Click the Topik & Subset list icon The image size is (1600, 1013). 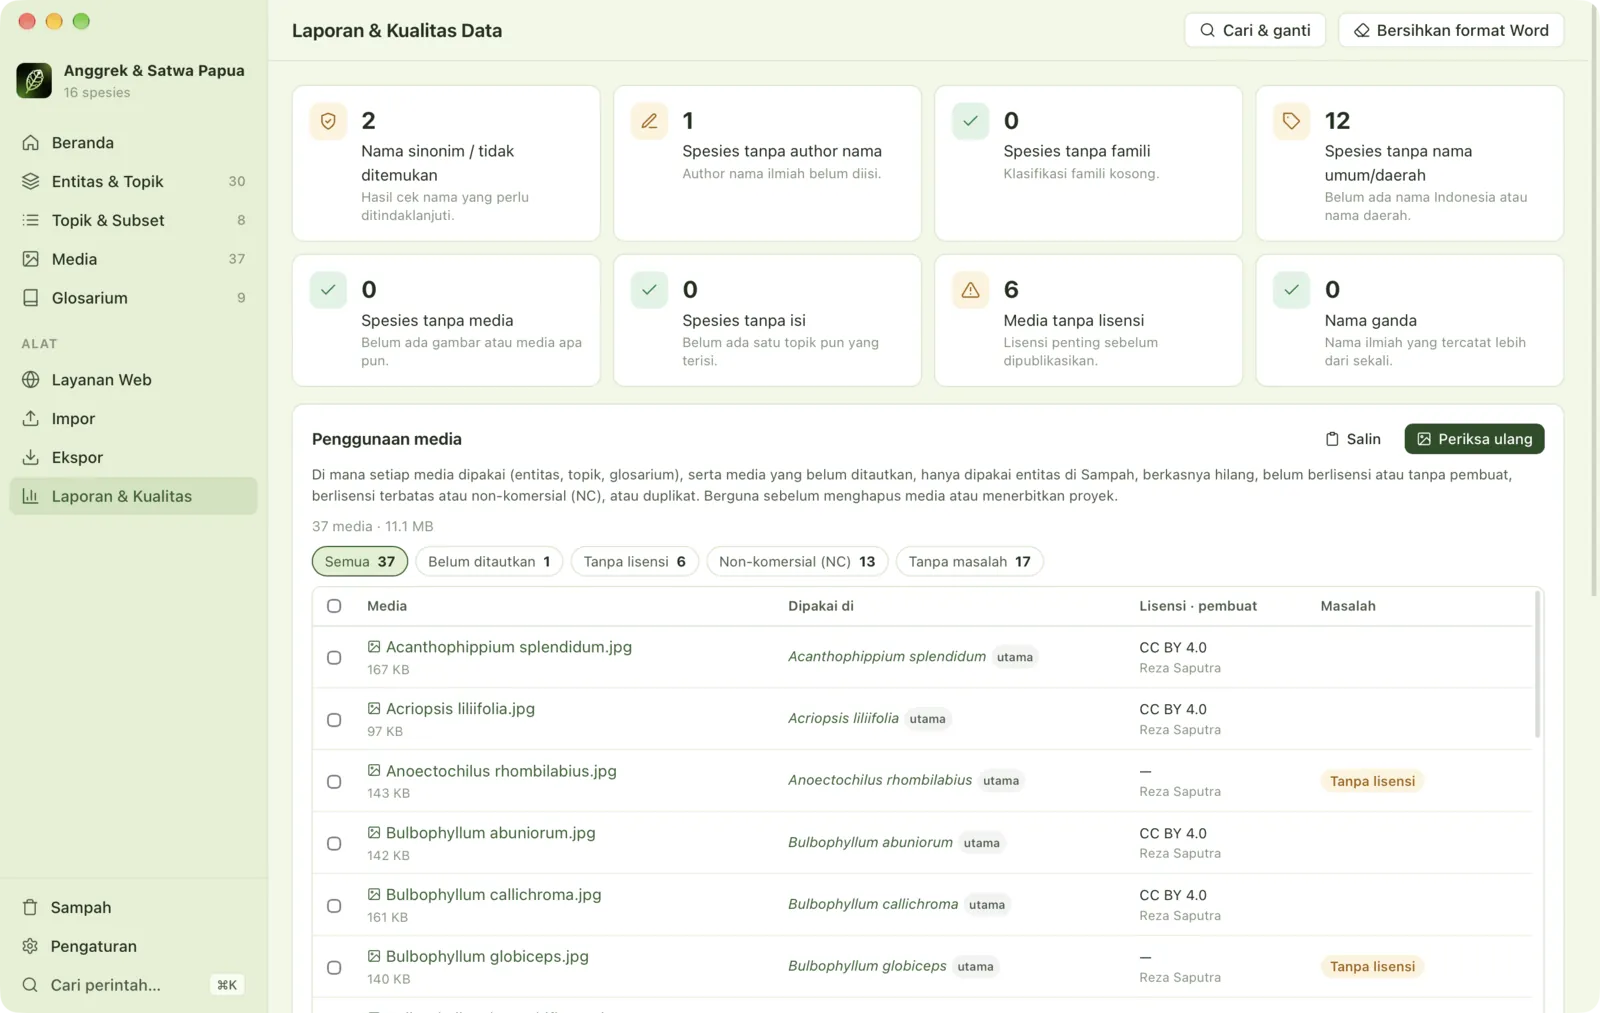point(31,220)
